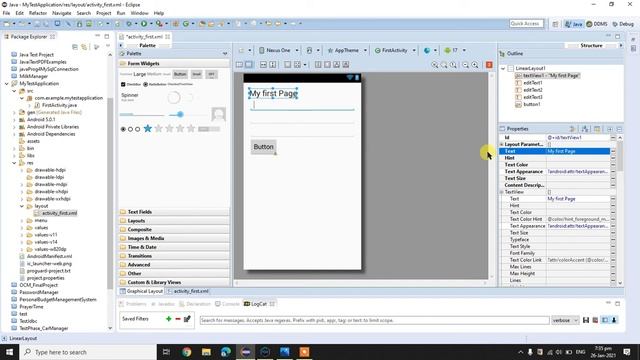The width and height of the screenshot is (640, 360).
Task: Open the AppTheme theme dropdown
Action: (347, 50)
